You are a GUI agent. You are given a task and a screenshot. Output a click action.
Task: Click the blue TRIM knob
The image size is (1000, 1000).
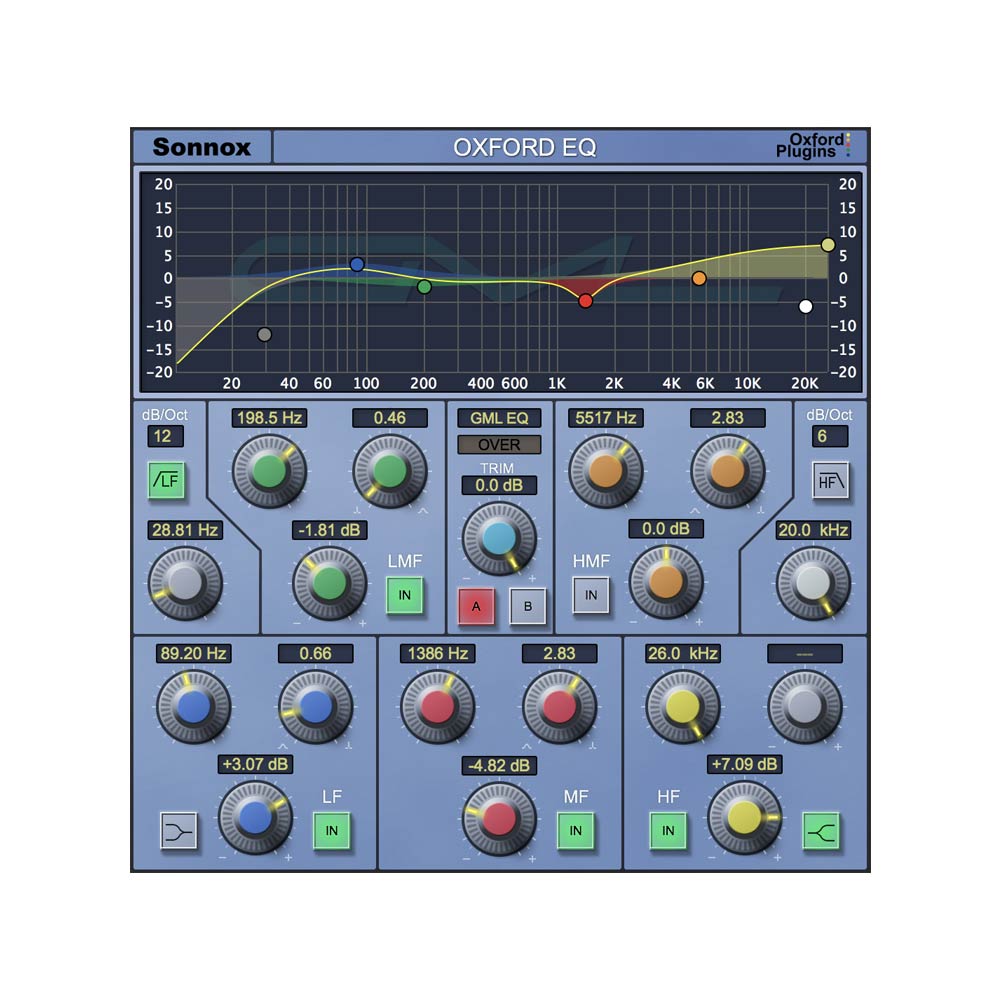(498, 538)
